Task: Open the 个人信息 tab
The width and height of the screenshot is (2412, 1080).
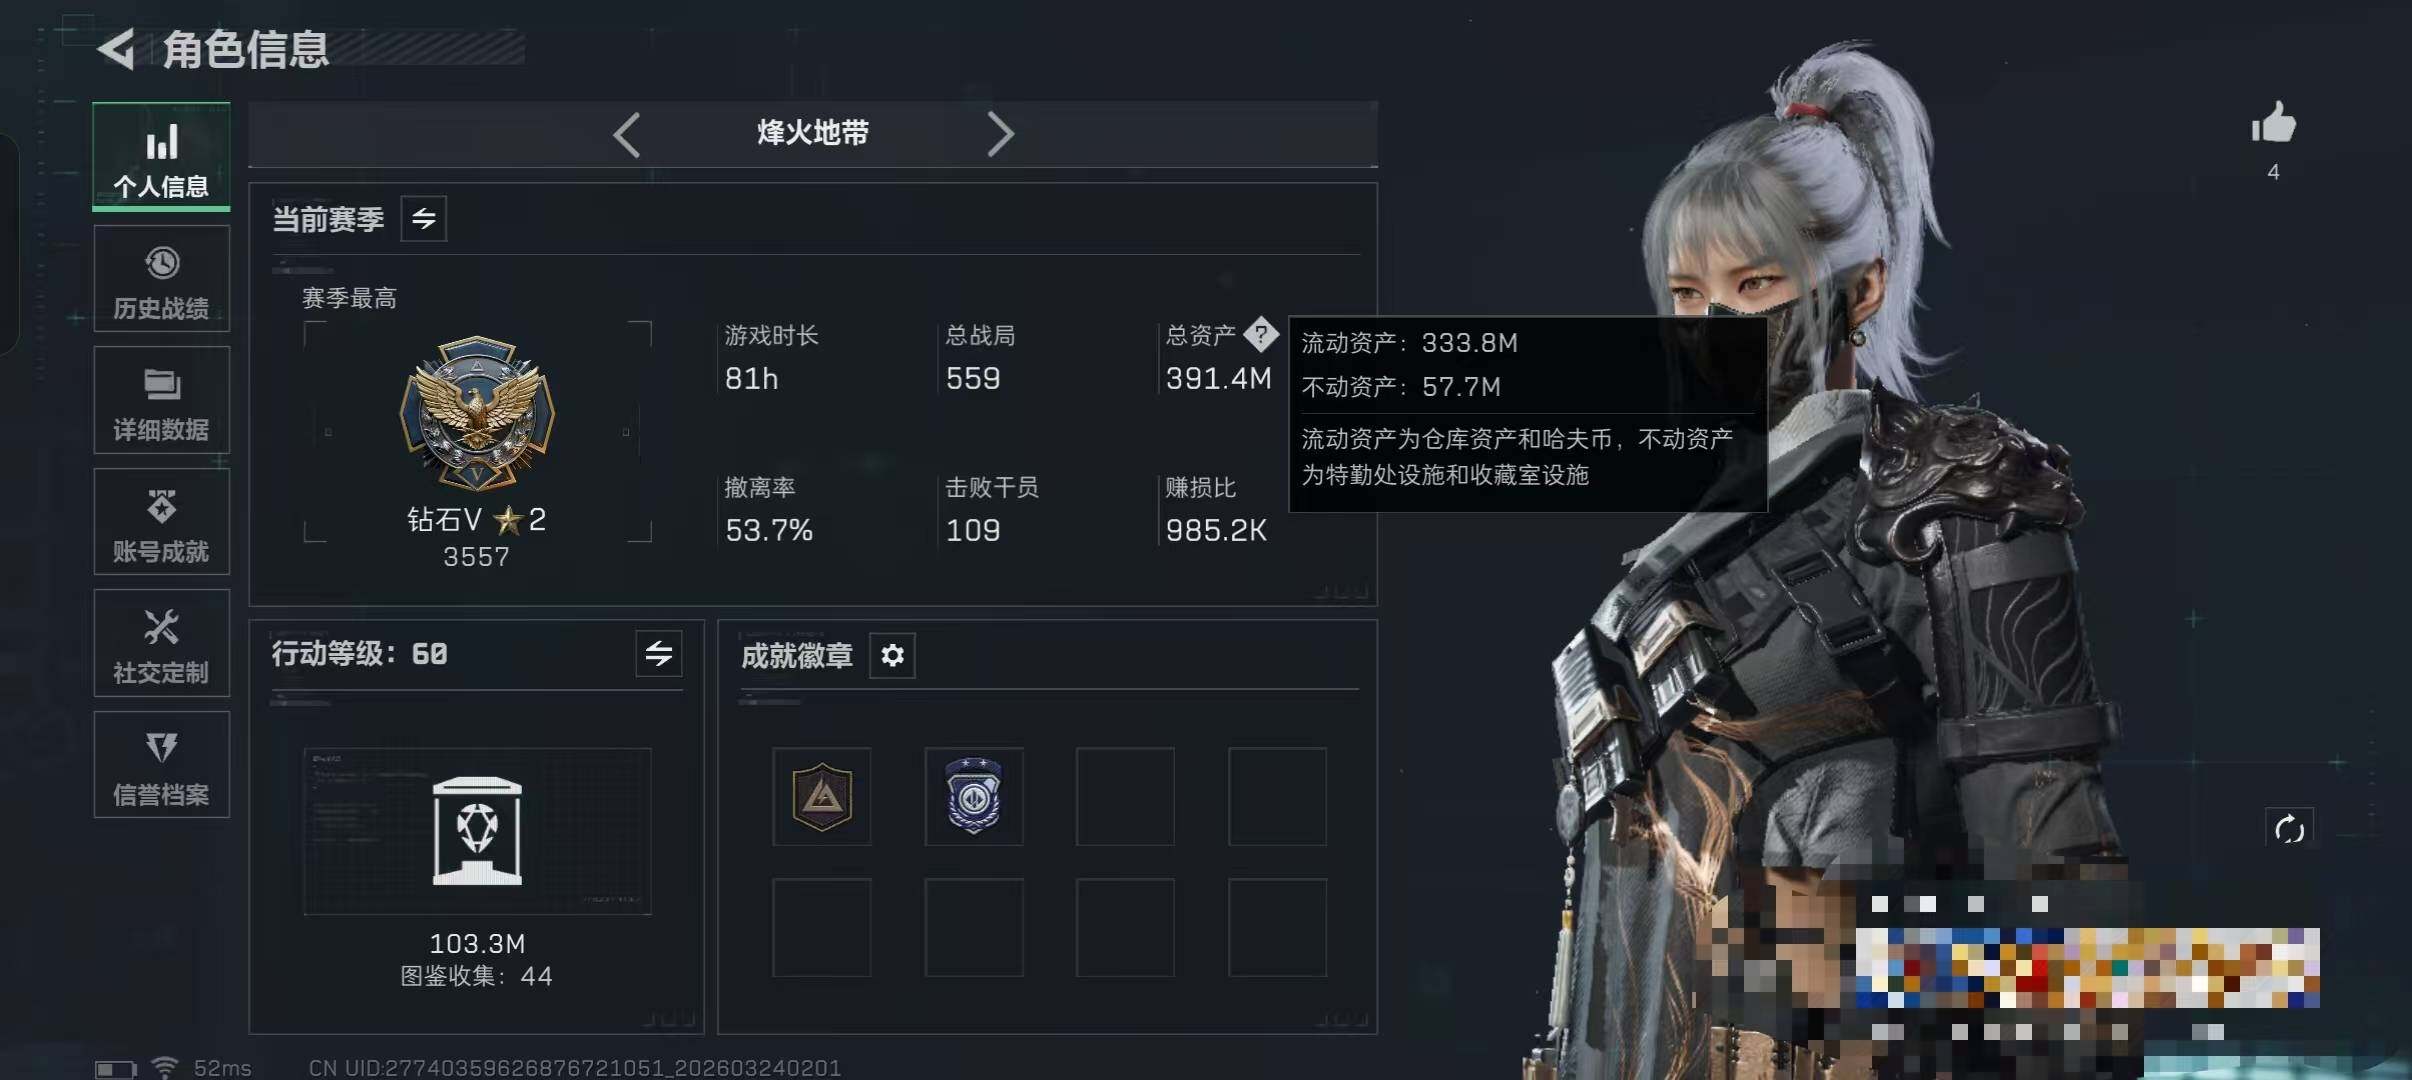Action: [x=161, y=157]
